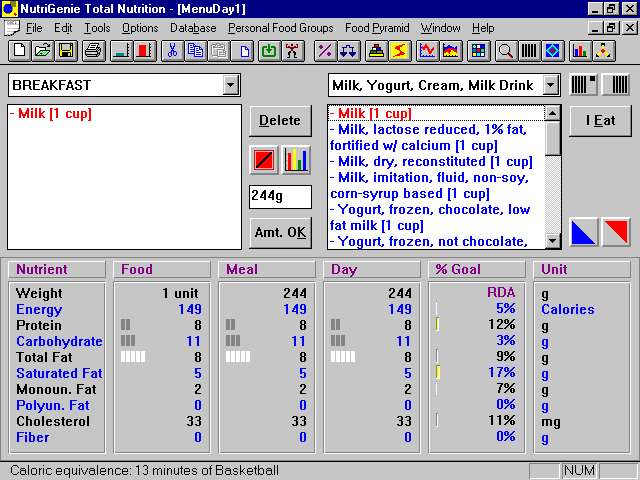The image size is (640, 480).
Task: Toggle the blue triangle button
Action: click(x=584, y=232)
